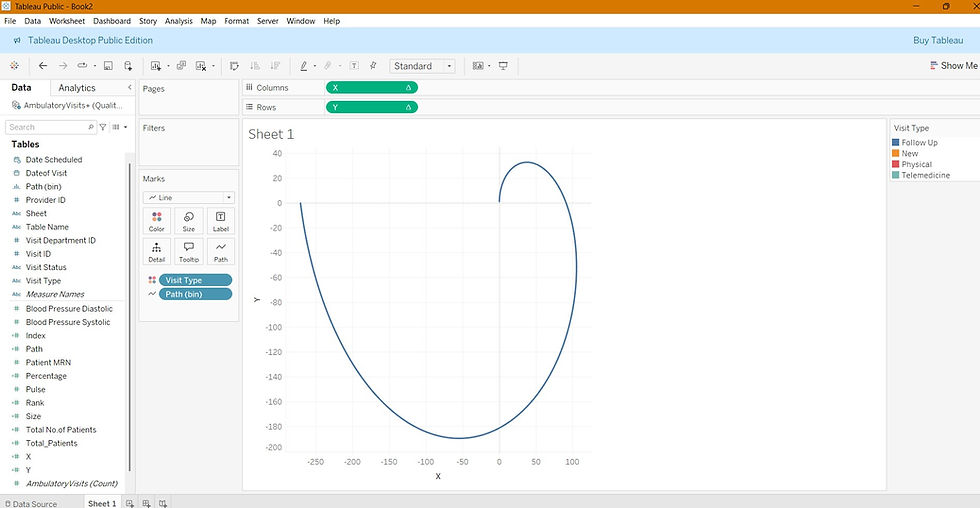Open the Size marks card
Viewport: 980px width, 508px height.
(x=188, y=221)
